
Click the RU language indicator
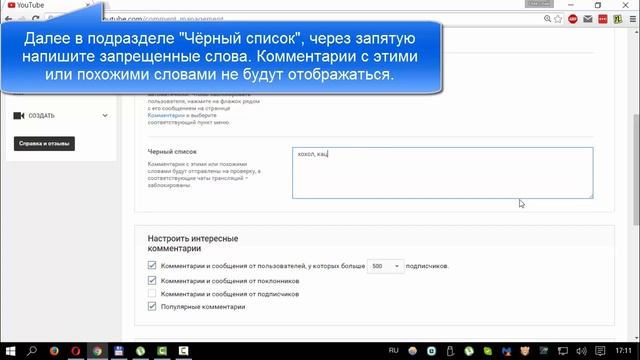[393, 351]
